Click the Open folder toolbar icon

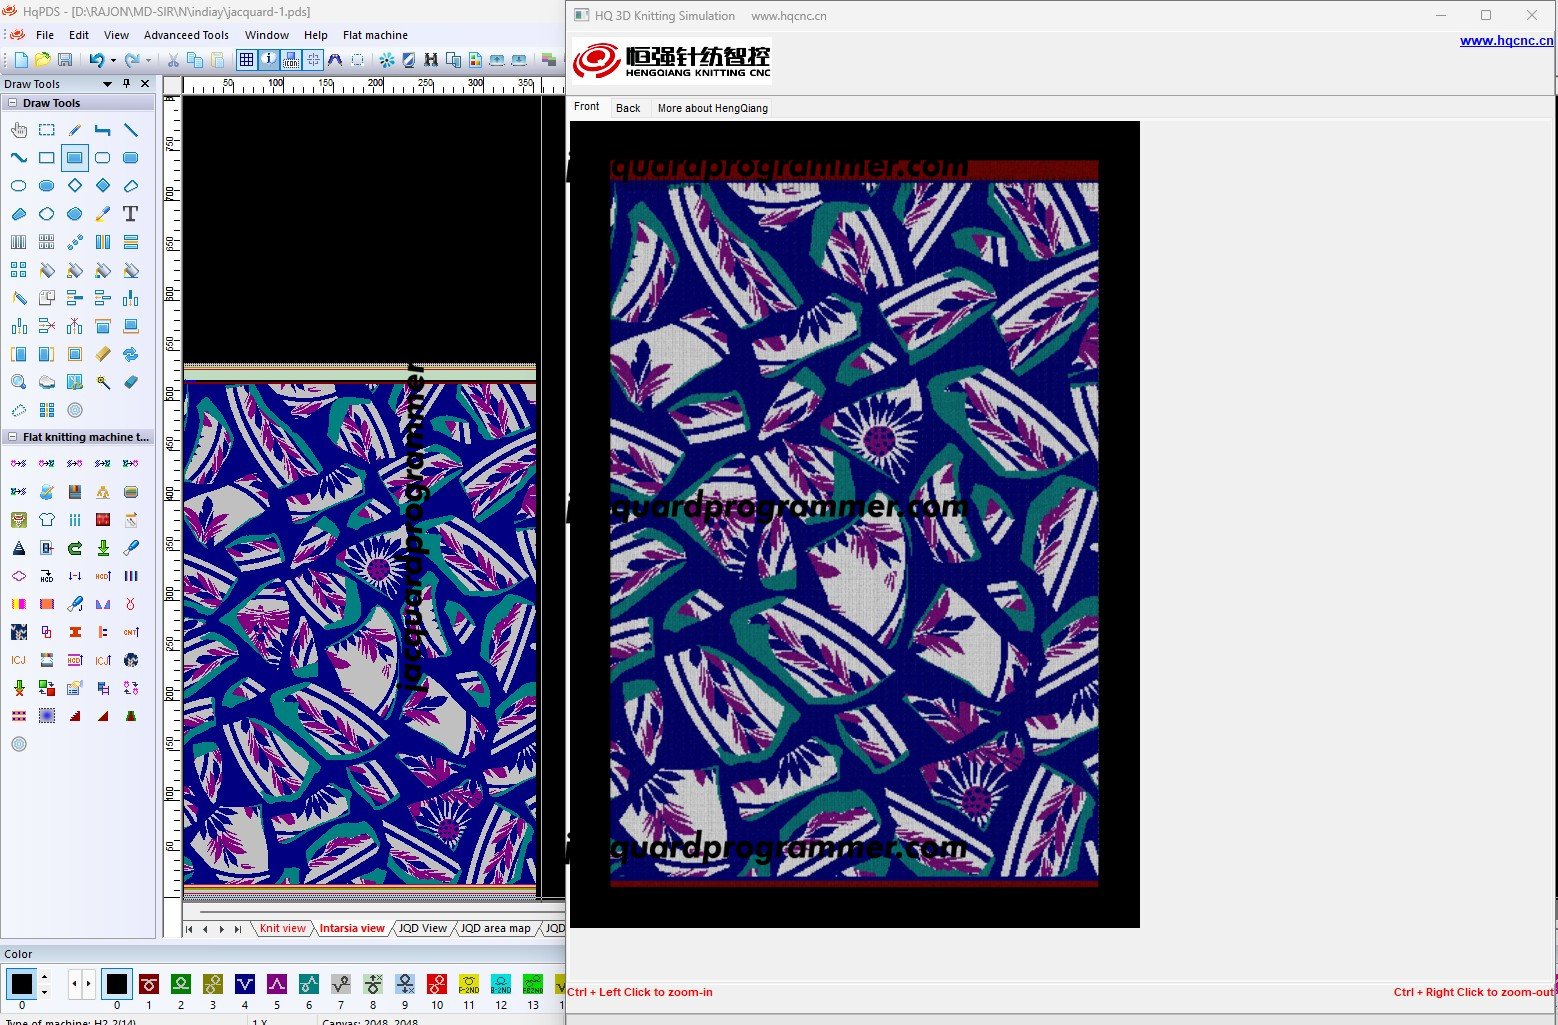pyautogui.click(x=43, y=60)
